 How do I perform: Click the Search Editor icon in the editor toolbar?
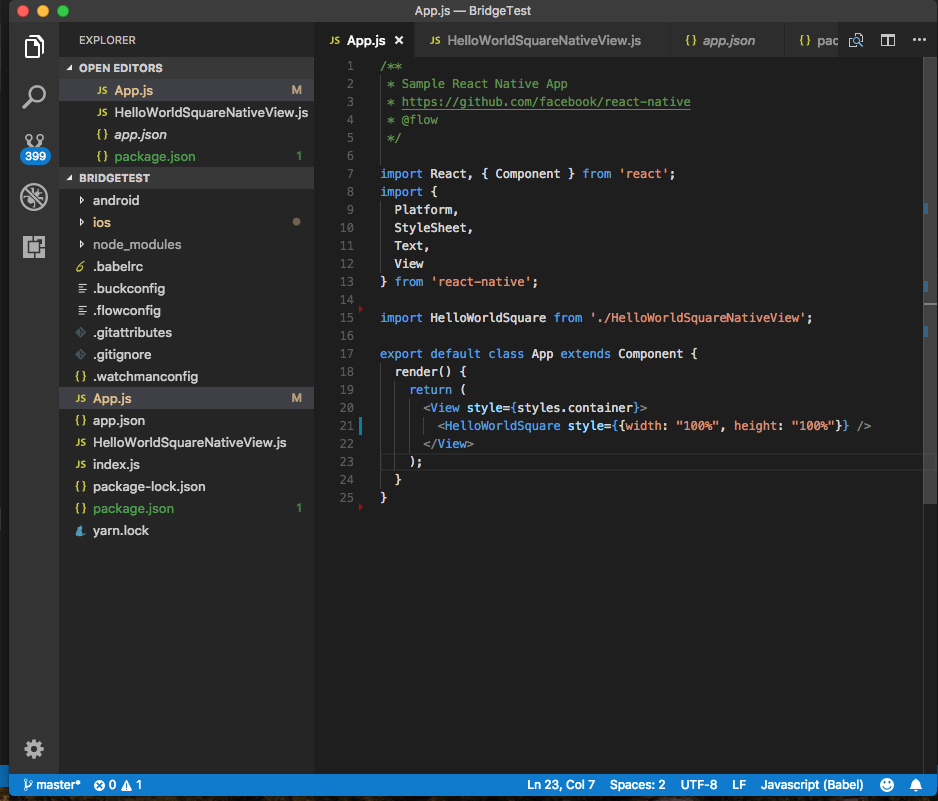pyautogui.click(x=856, y=39)
